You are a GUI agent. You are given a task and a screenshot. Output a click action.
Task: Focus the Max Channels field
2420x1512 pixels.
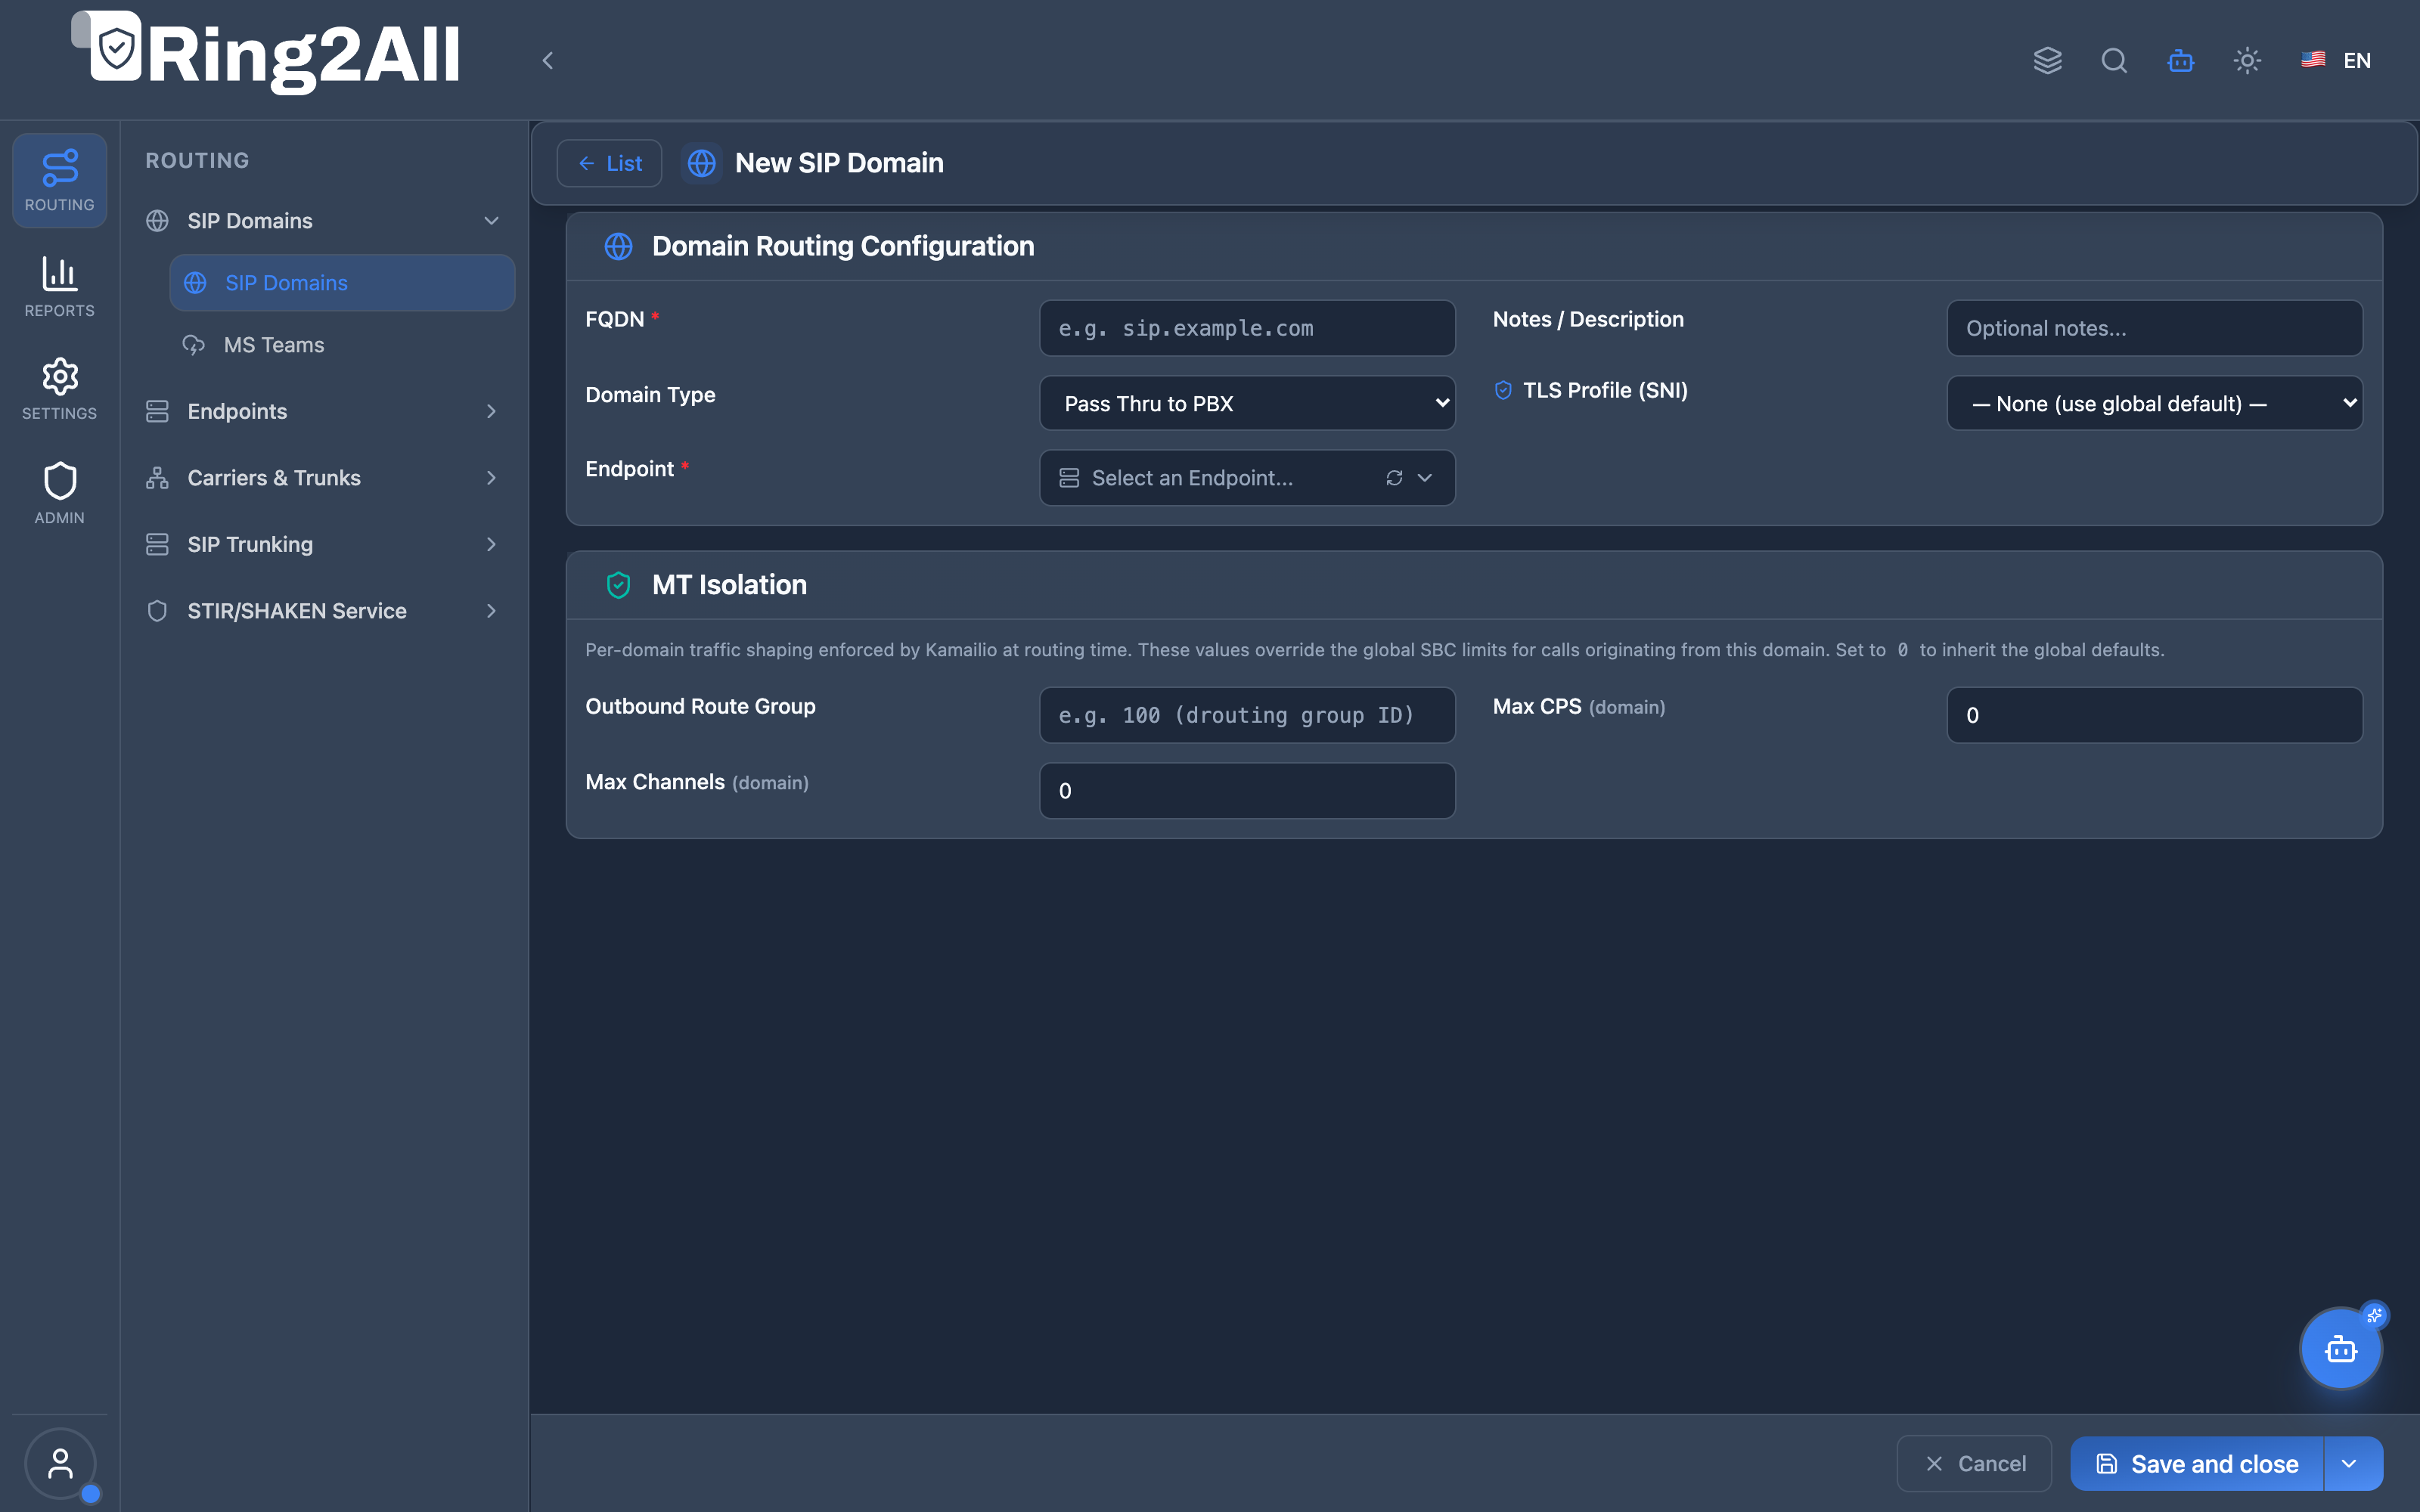pos(1247,791)
